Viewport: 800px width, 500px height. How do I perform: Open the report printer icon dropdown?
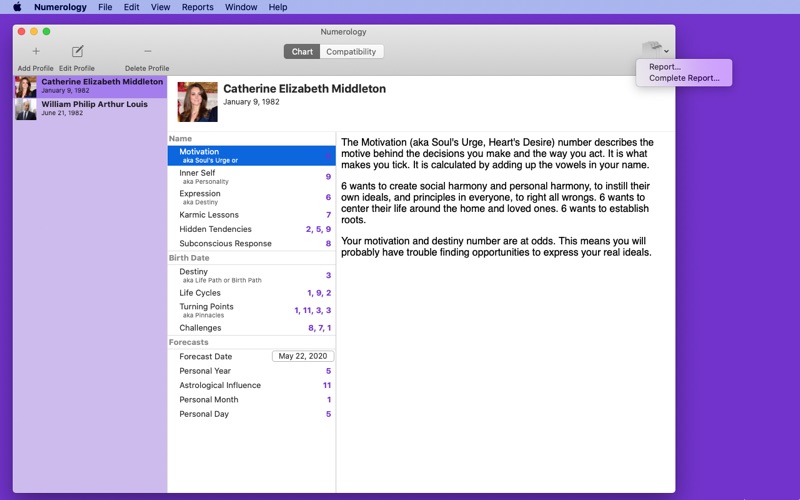click(x=655, y=51)
